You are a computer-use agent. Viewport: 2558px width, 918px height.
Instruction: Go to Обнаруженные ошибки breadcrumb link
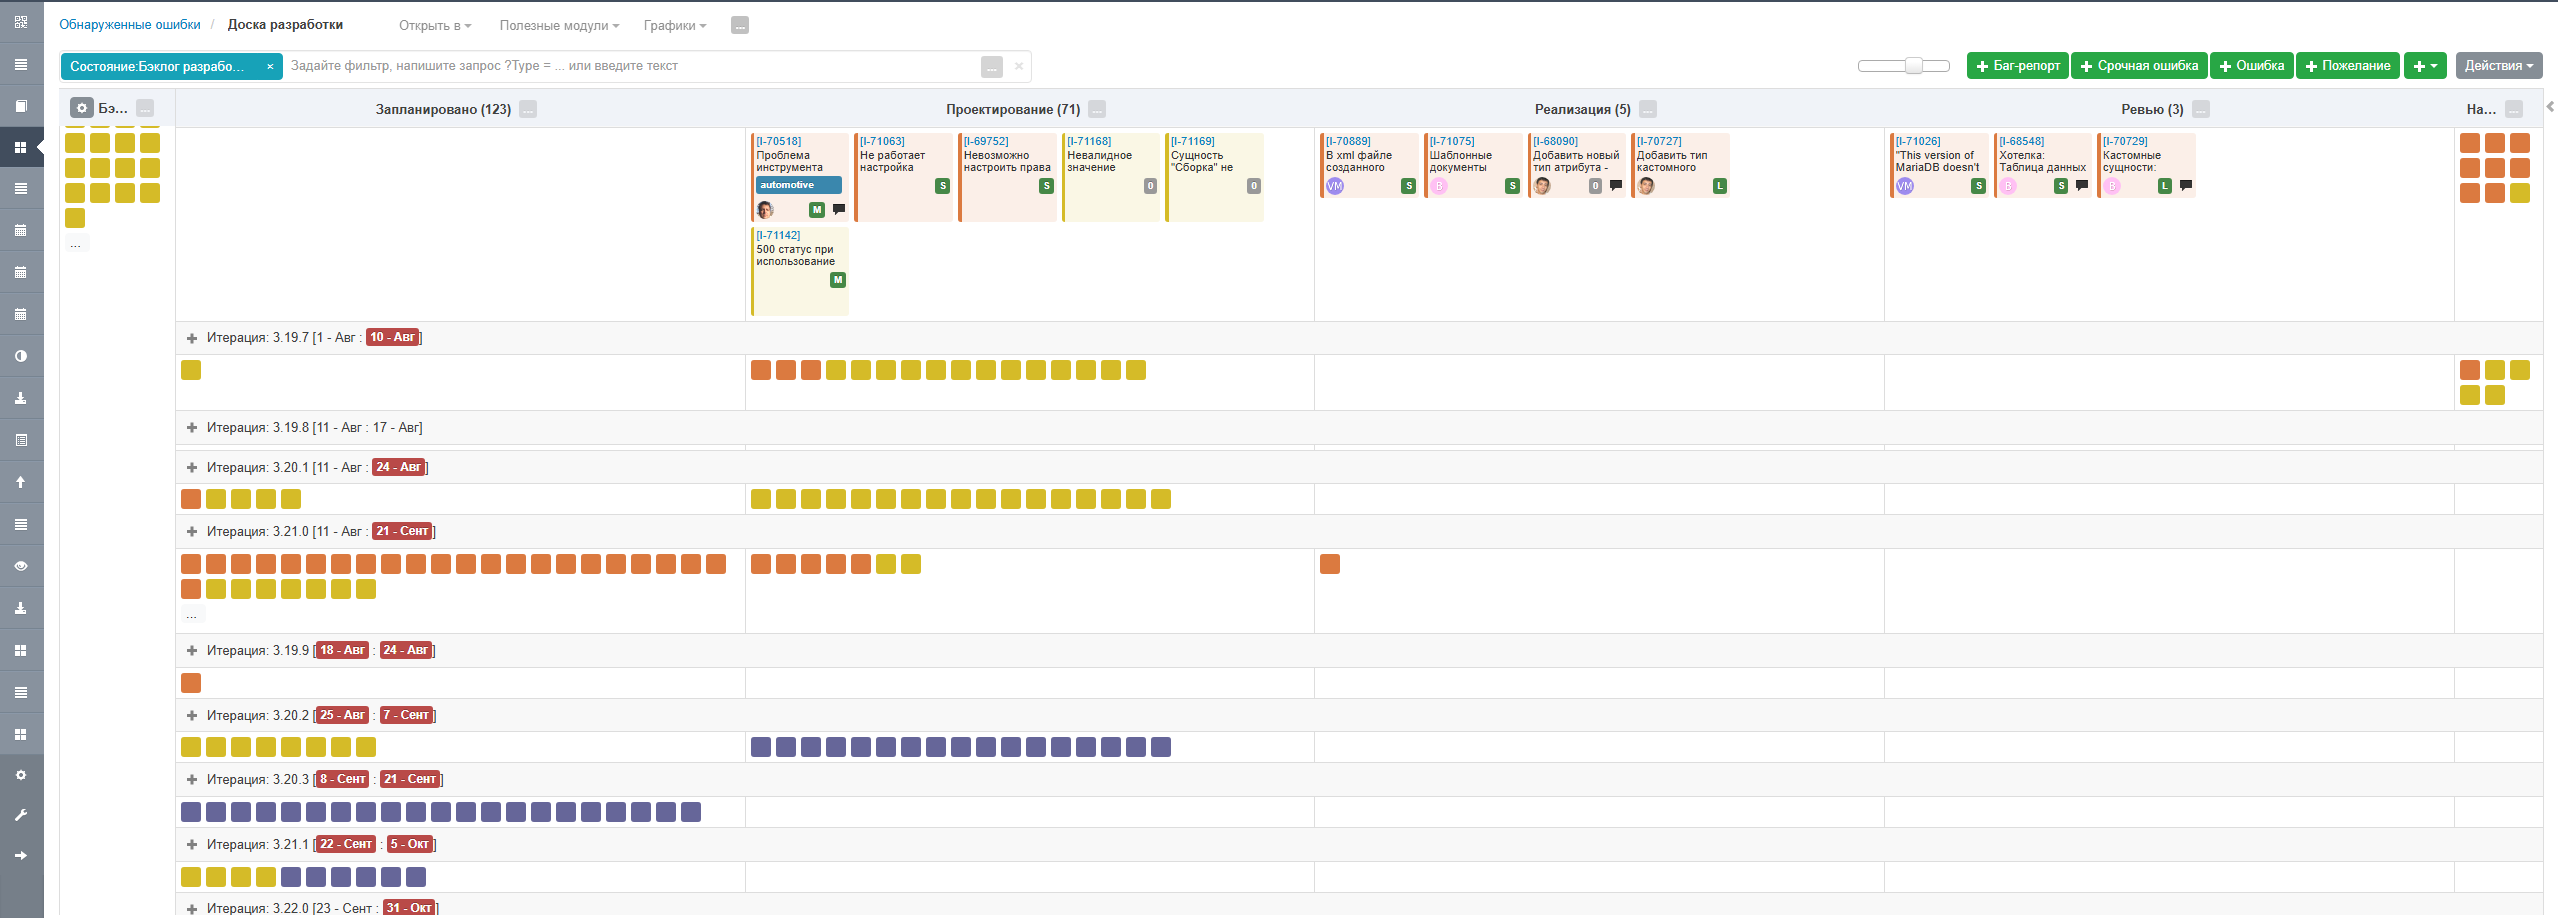pyautogui.click(x=130, y=25)
